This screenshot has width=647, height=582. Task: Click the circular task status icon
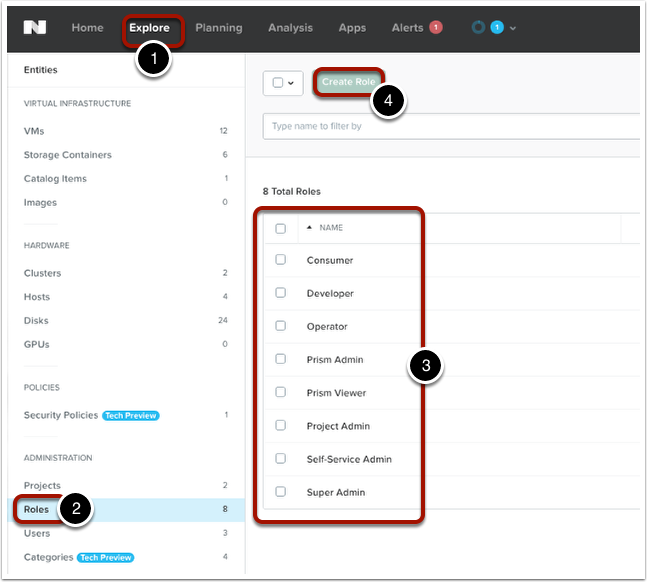click(478, 28)
